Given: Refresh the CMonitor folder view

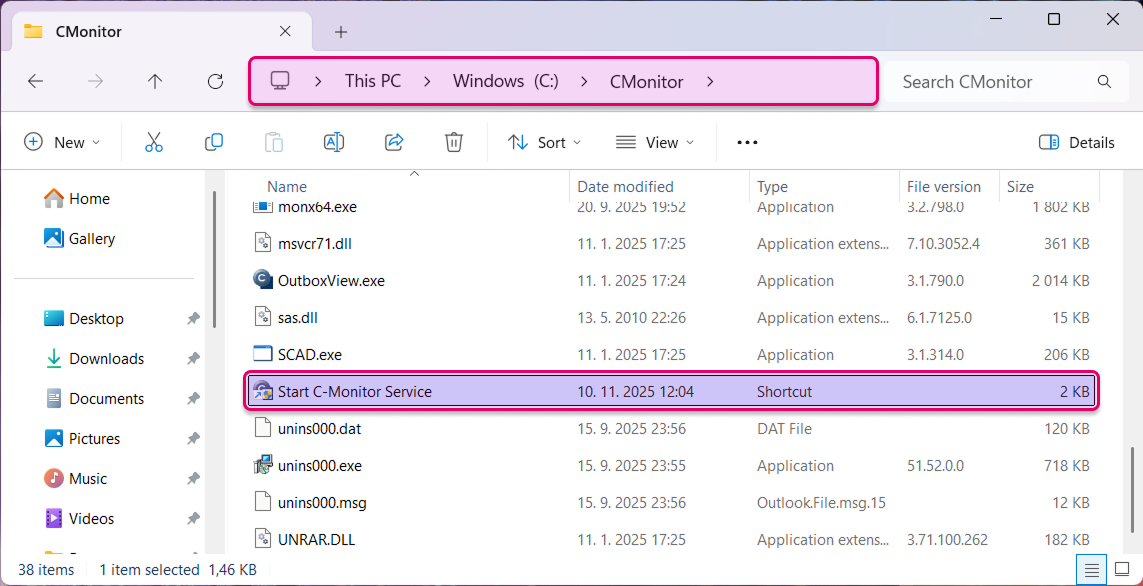Looking at the screenshot, I should point(215,82).
